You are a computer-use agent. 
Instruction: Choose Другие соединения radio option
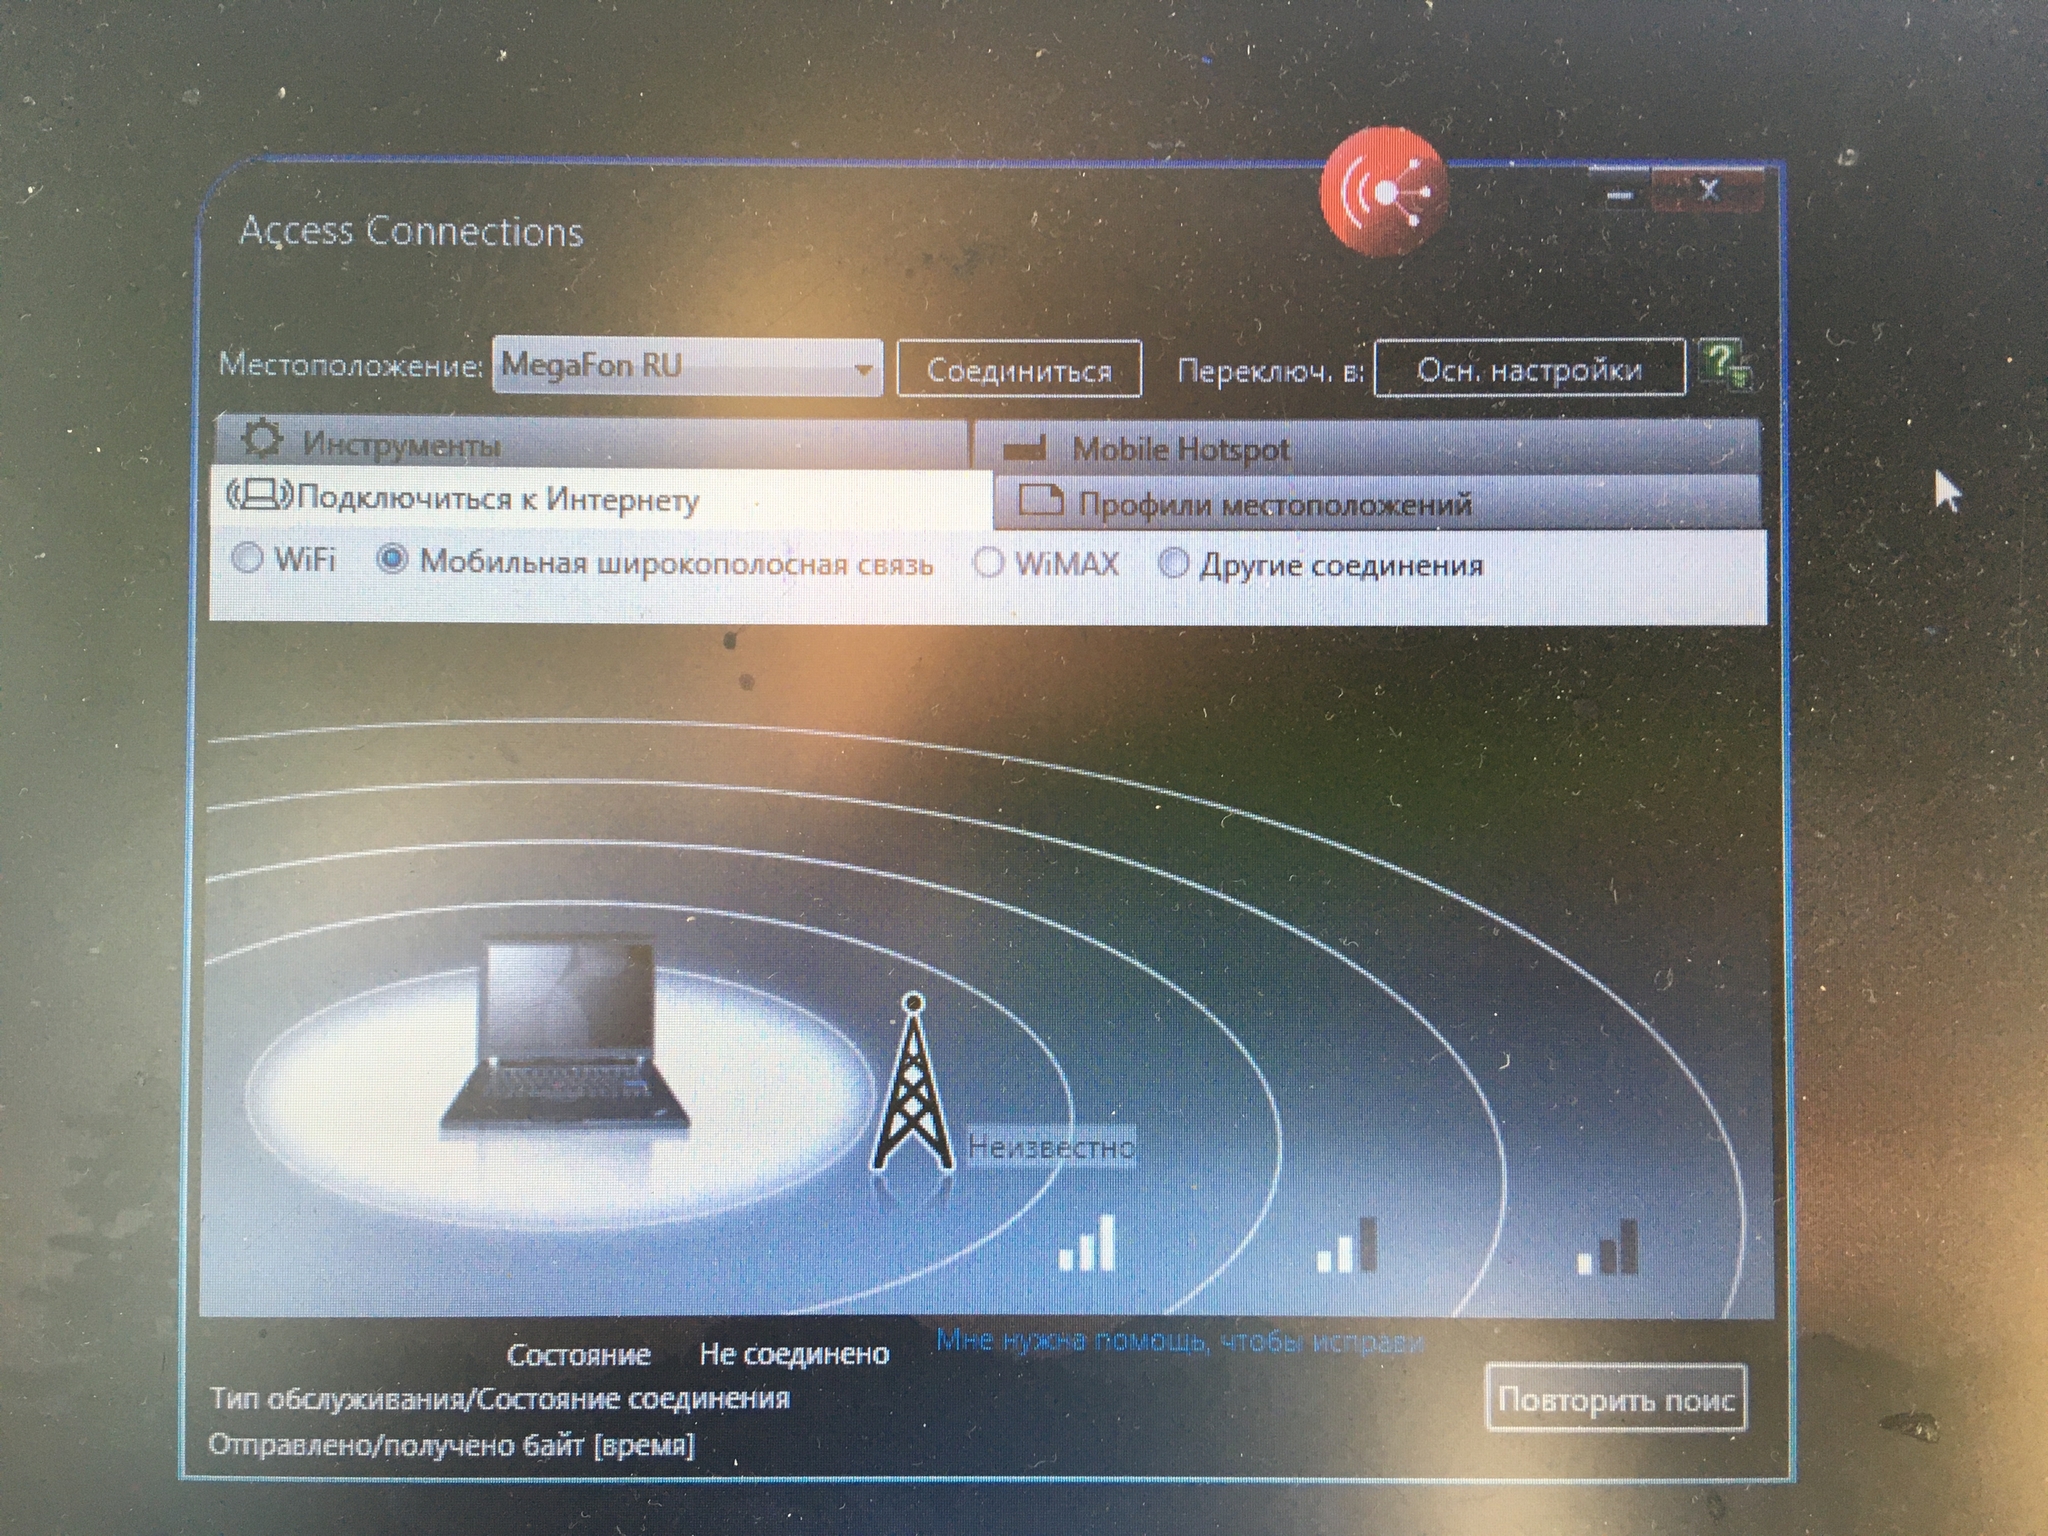click(x=1173, y=565)
